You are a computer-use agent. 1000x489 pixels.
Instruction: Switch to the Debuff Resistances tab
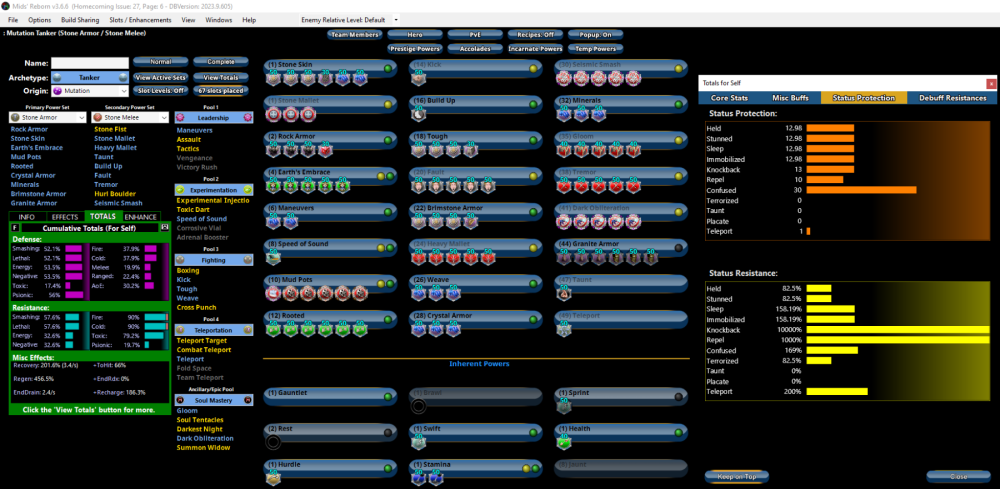(951, 98)
